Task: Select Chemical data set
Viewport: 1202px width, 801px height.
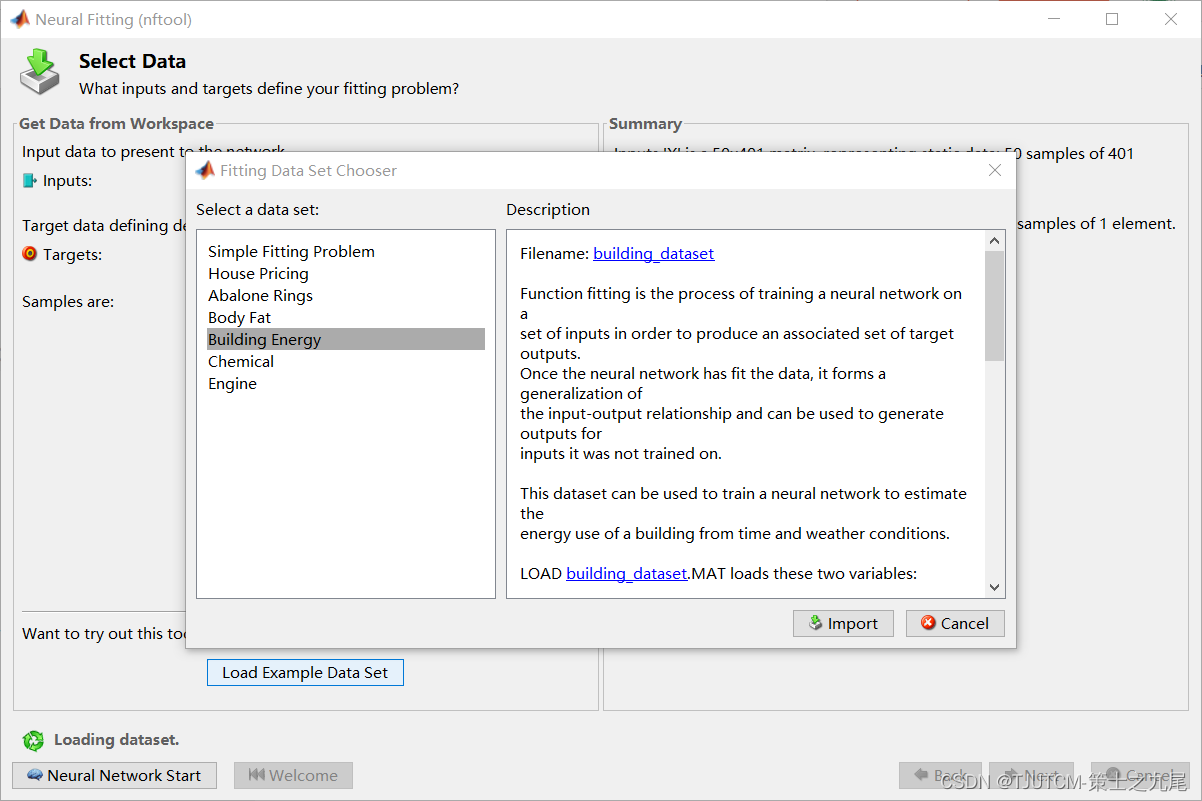Action: tap(346, 362)
